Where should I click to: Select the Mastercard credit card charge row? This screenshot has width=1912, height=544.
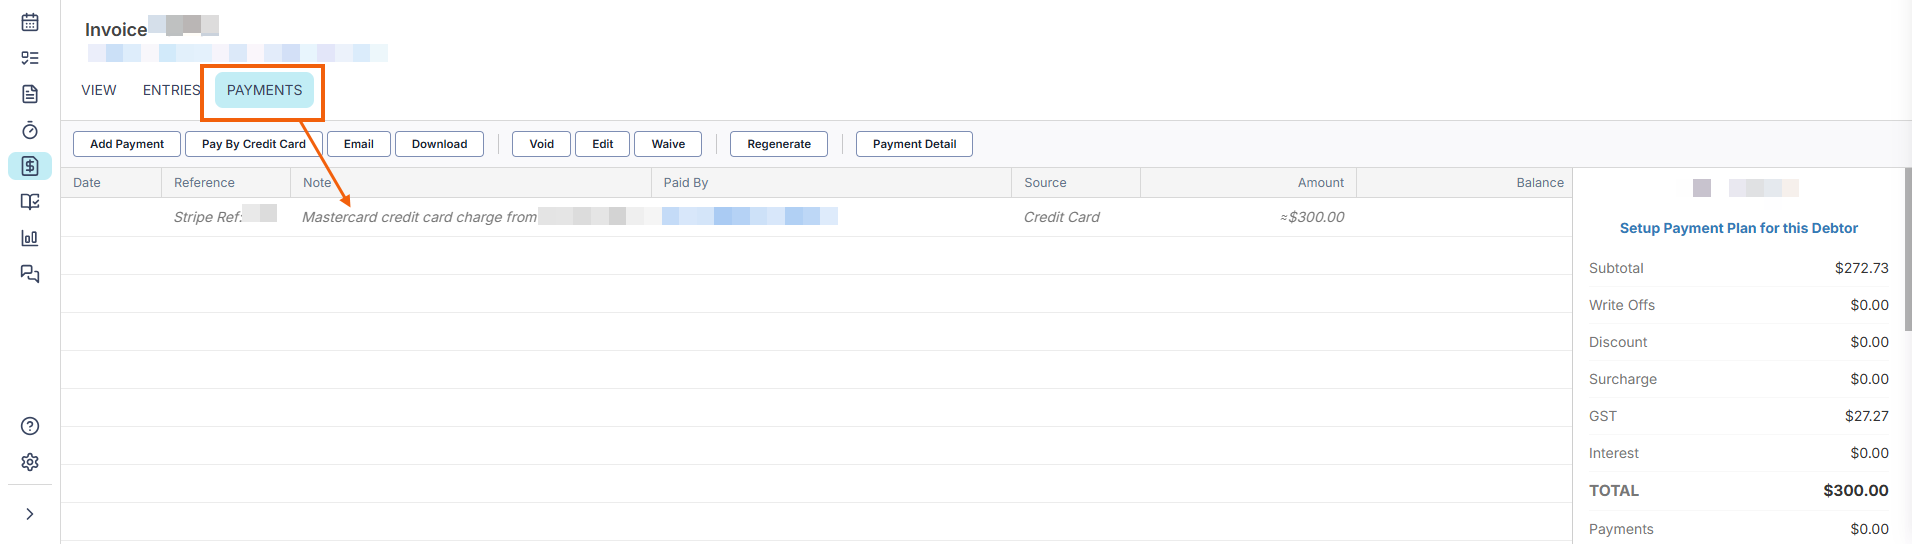click(419, 217)
